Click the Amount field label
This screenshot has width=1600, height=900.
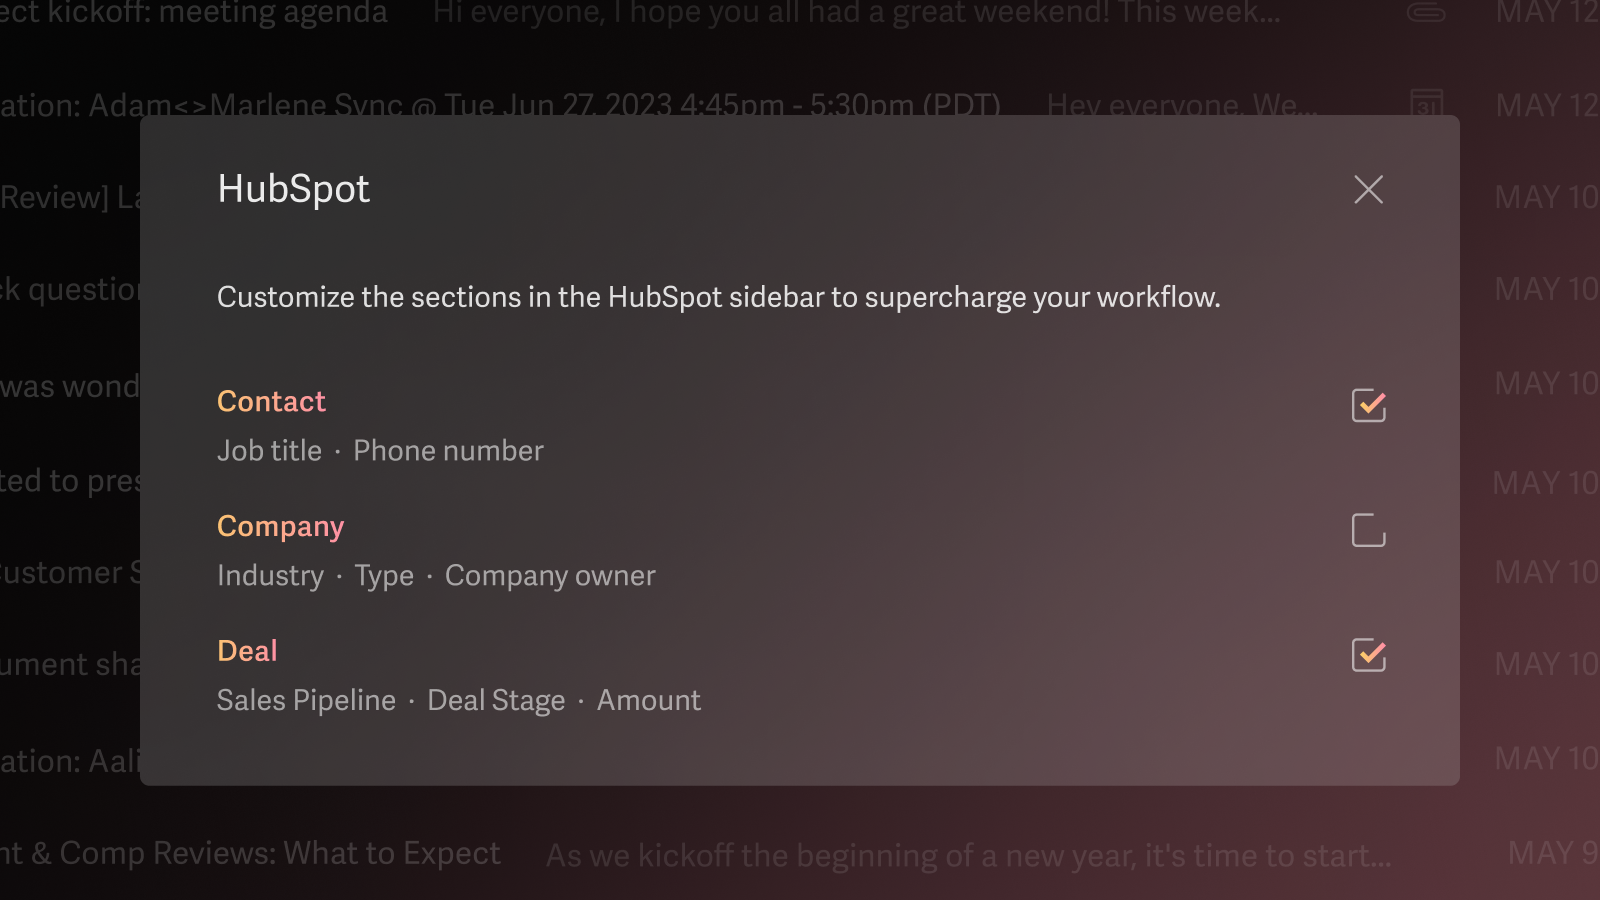[649, 700]
